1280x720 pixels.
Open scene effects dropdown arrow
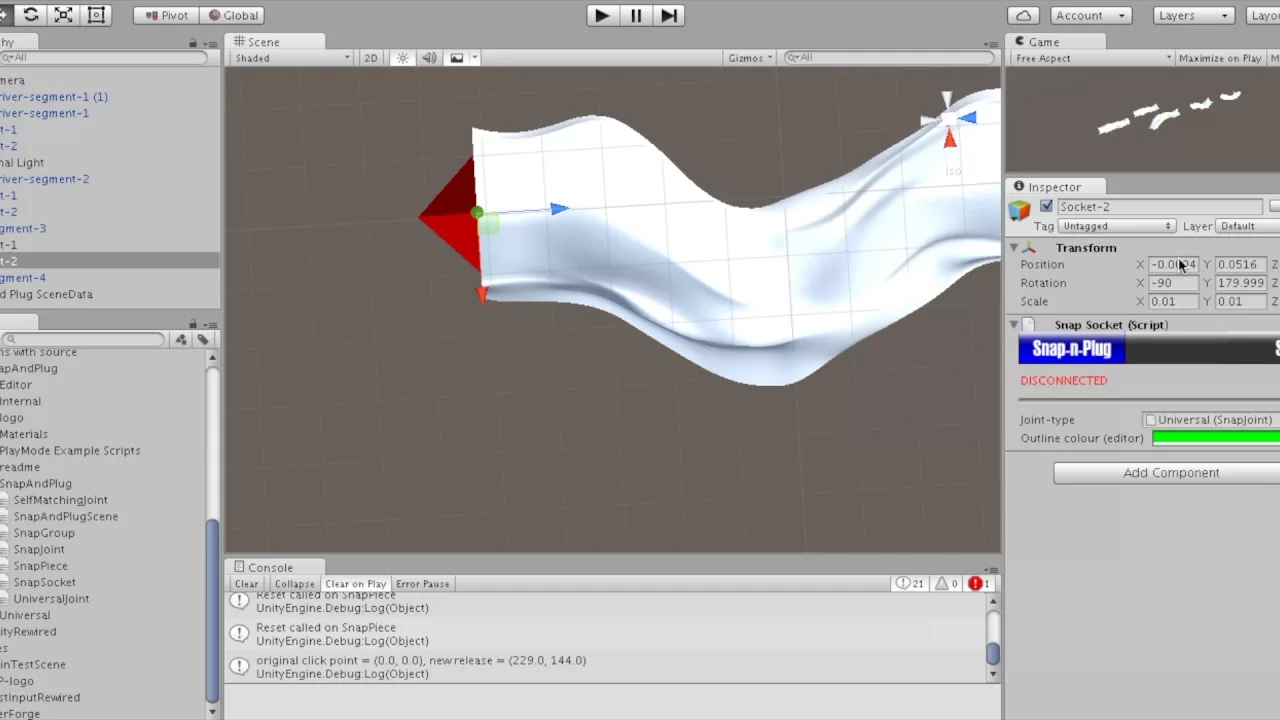[475, 58]
